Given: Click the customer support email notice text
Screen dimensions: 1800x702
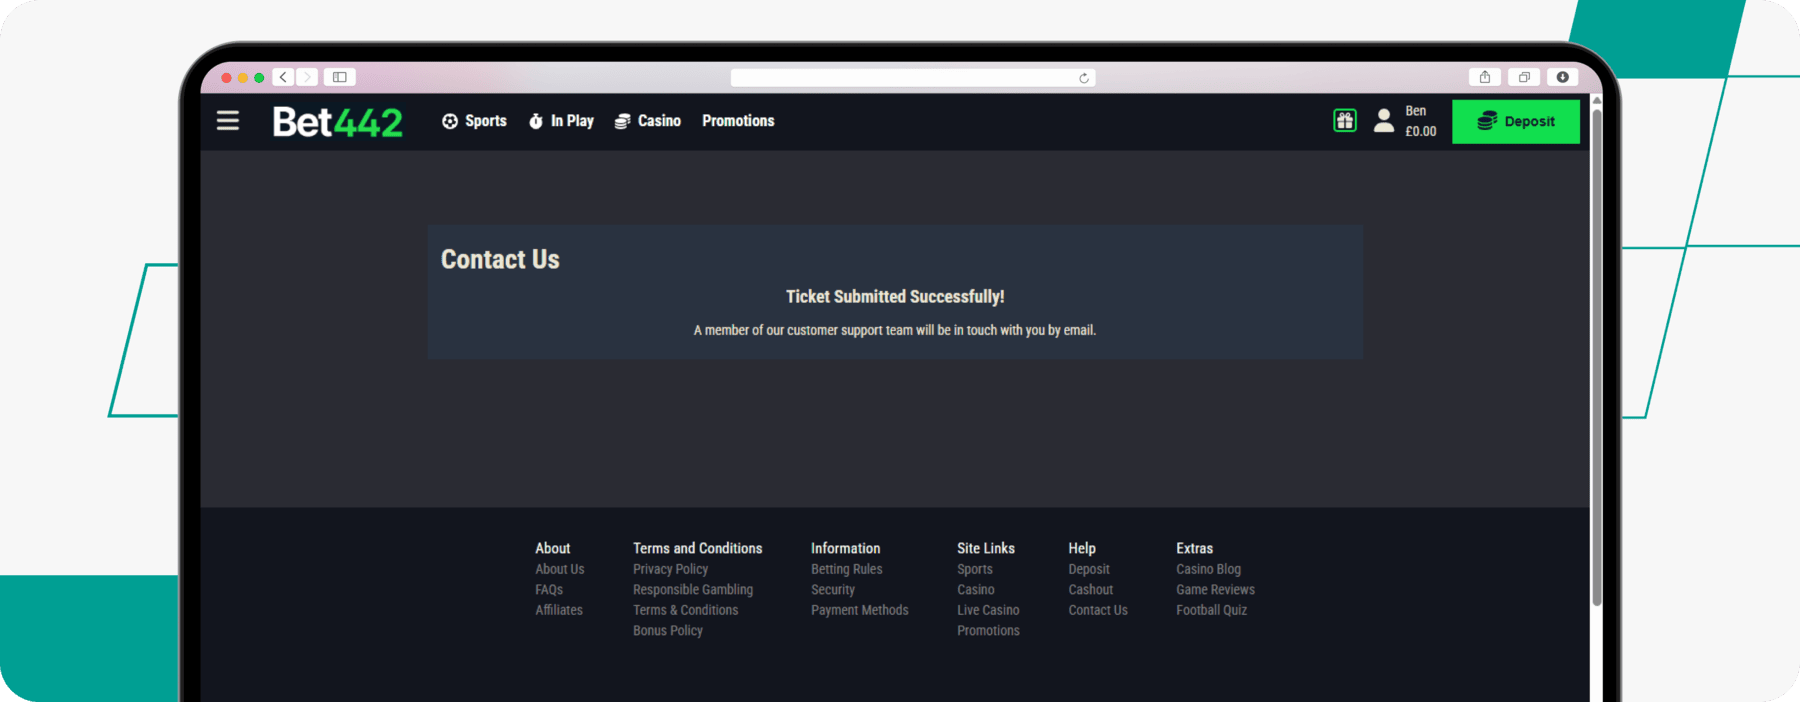Looking at the screenshot, I should pyautogui.click(x=895, y=330).
